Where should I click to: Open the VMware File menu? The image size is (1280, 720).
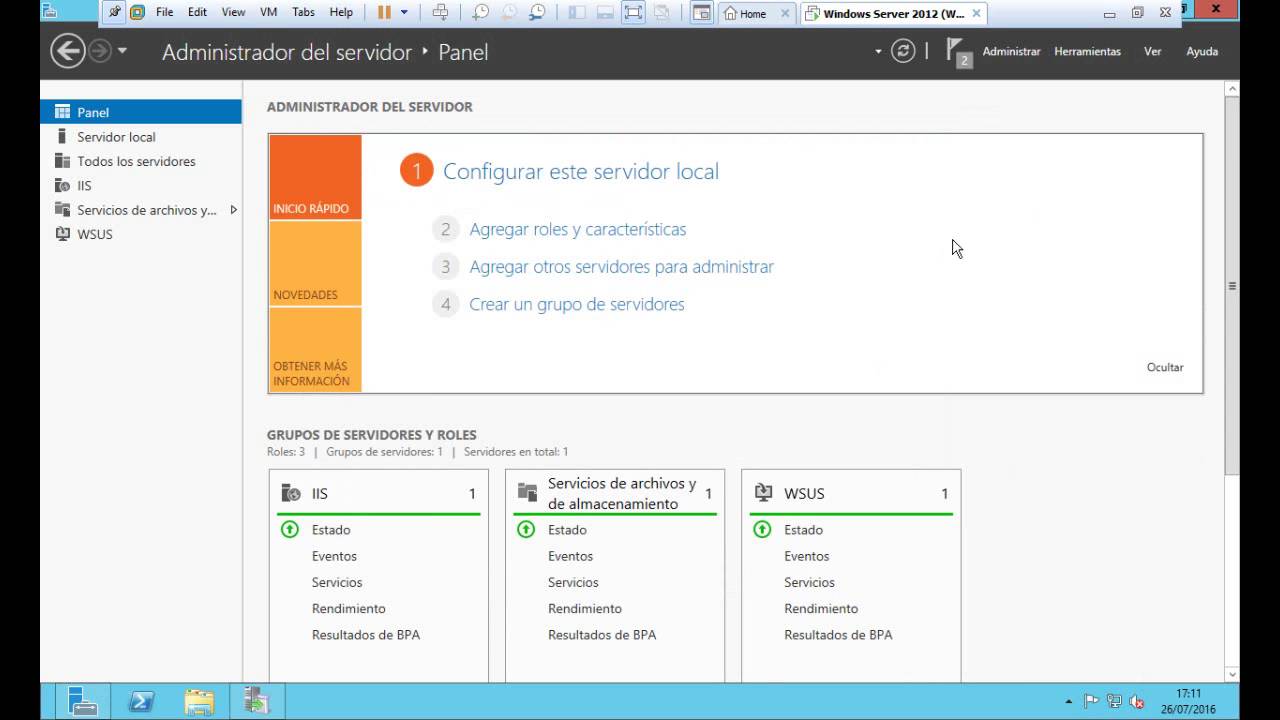[165, 13]
